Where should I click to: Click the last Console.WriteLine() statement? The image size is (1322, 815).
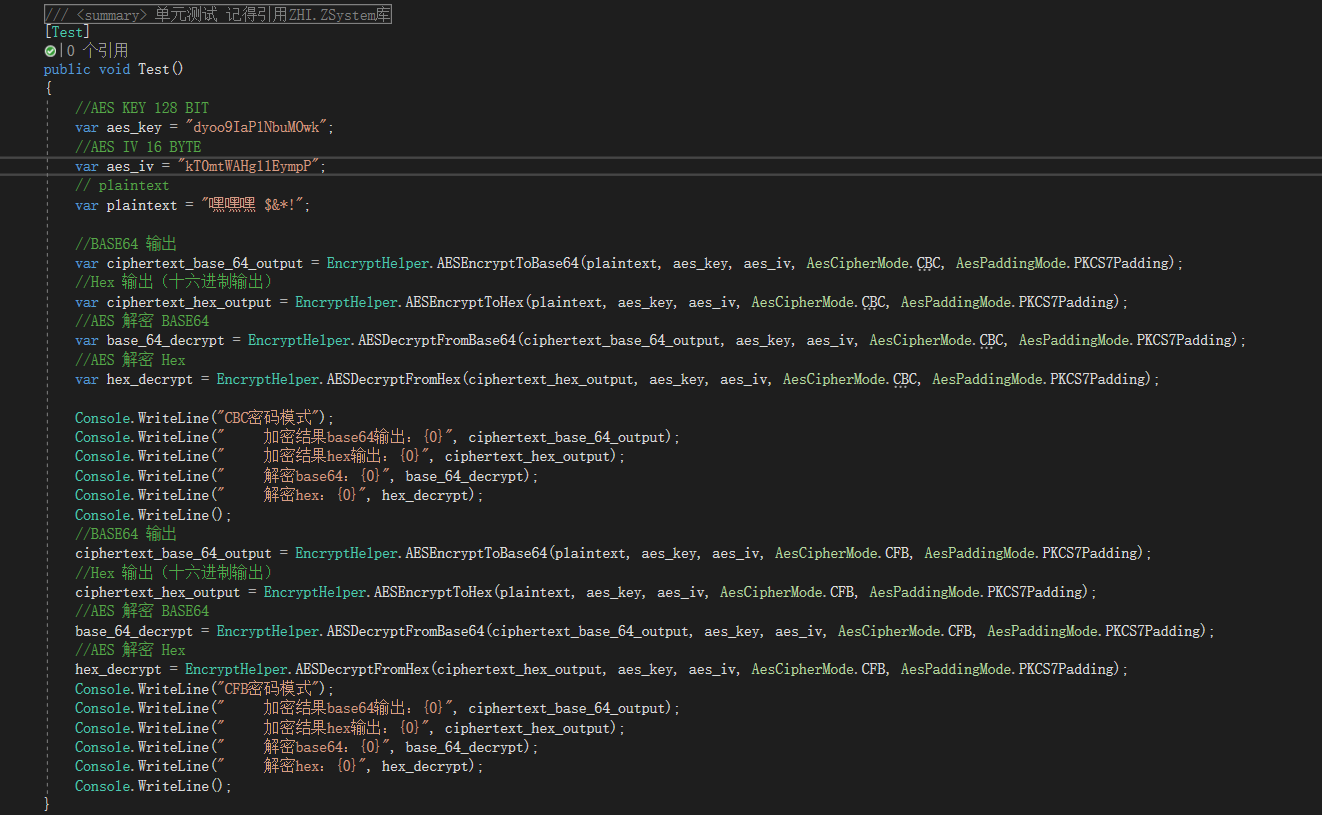pos(153,786)
